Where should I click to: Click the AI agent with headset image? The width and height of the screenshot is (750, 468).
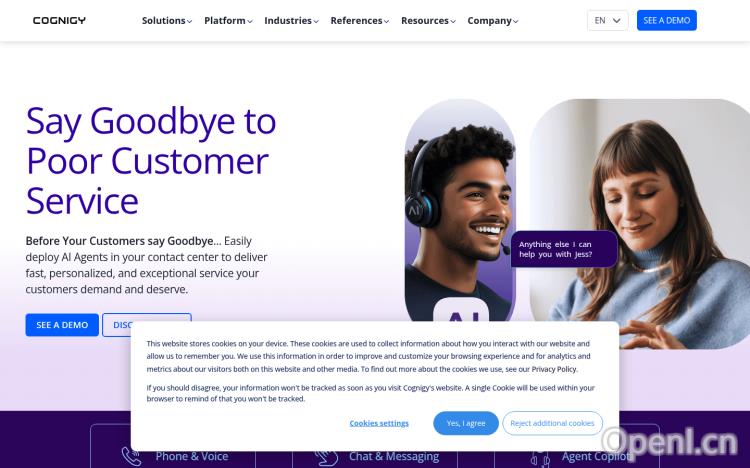[x=460, y=211]
